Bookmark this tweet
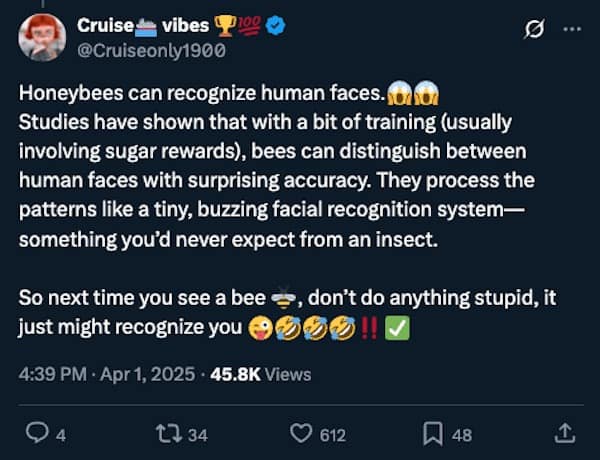The height and width of the screenshot is (460, 600). point(434,434)
